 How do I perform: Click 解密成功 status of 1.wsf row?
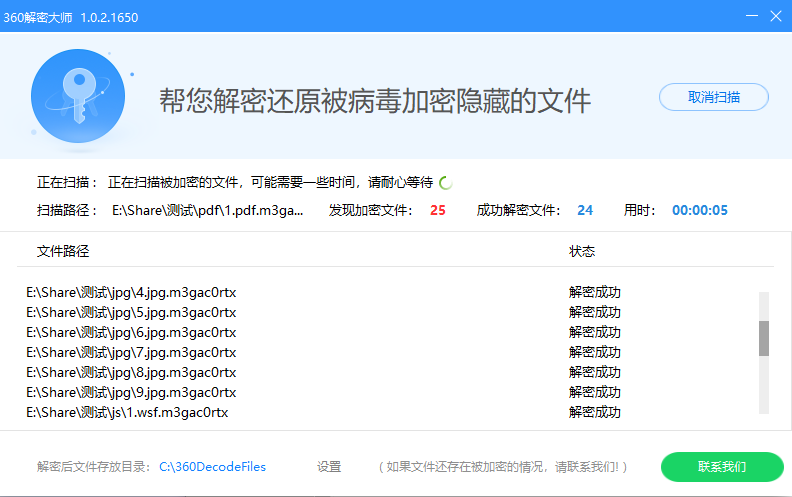point(595,412)
